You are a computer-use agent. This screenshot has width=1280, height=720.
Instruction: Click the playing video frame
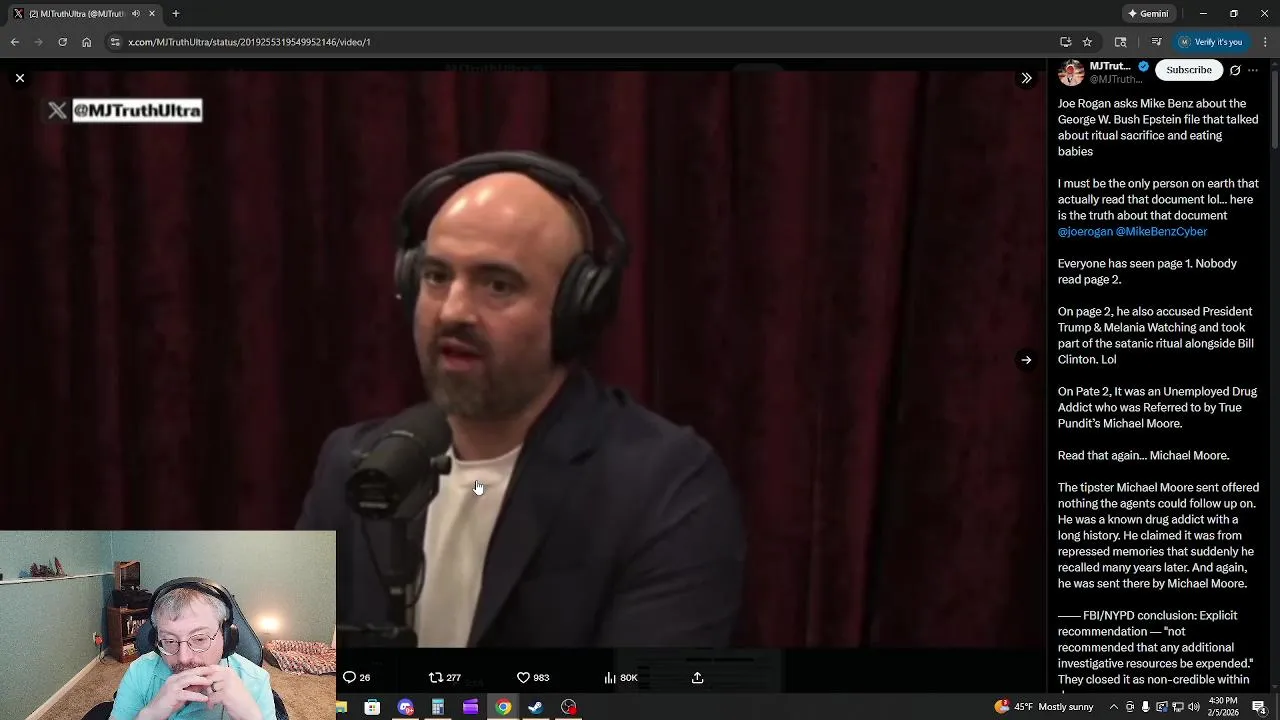(522, 360)
